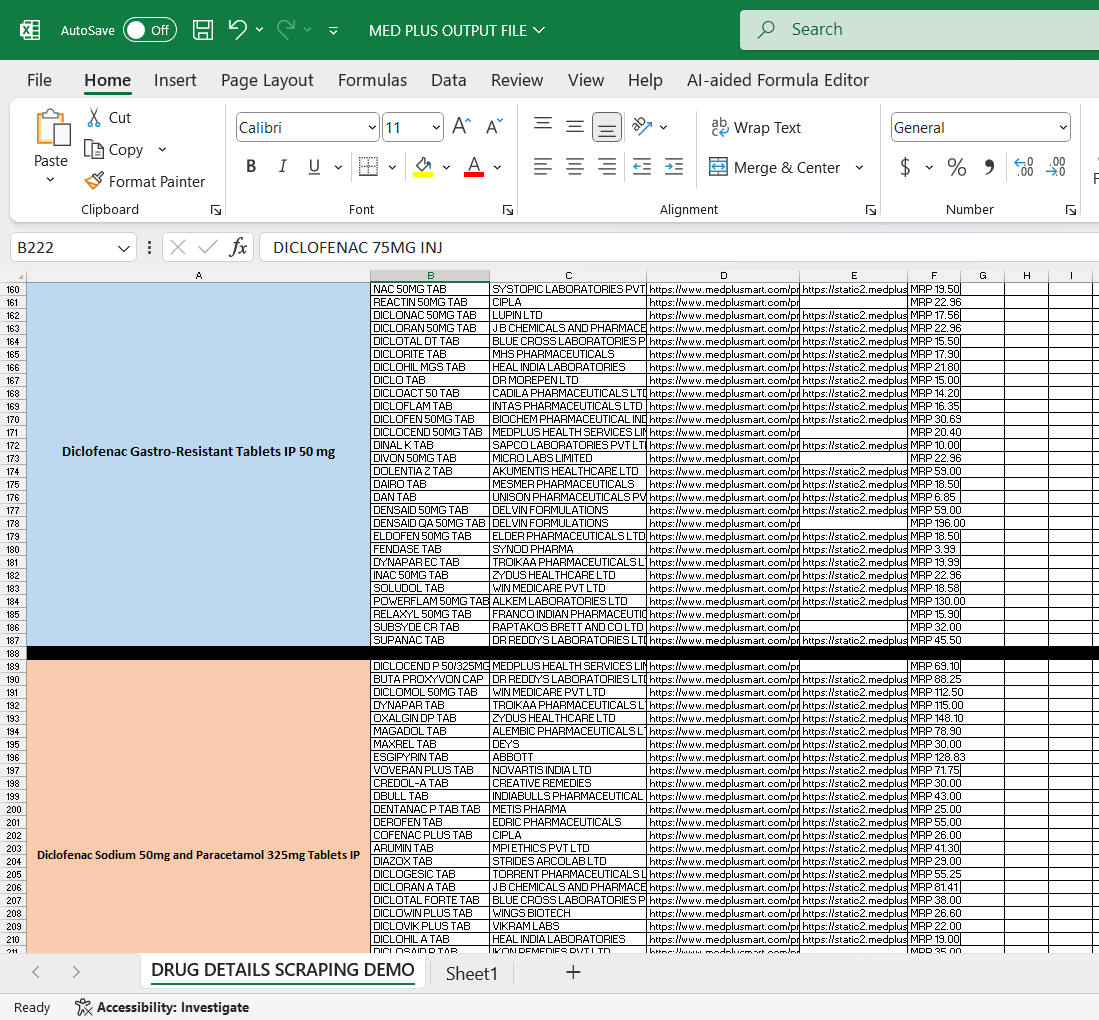Toggle the AutoSave switch
The height and width of the screenshot is (1020, 1099).
tap(149, 30)
